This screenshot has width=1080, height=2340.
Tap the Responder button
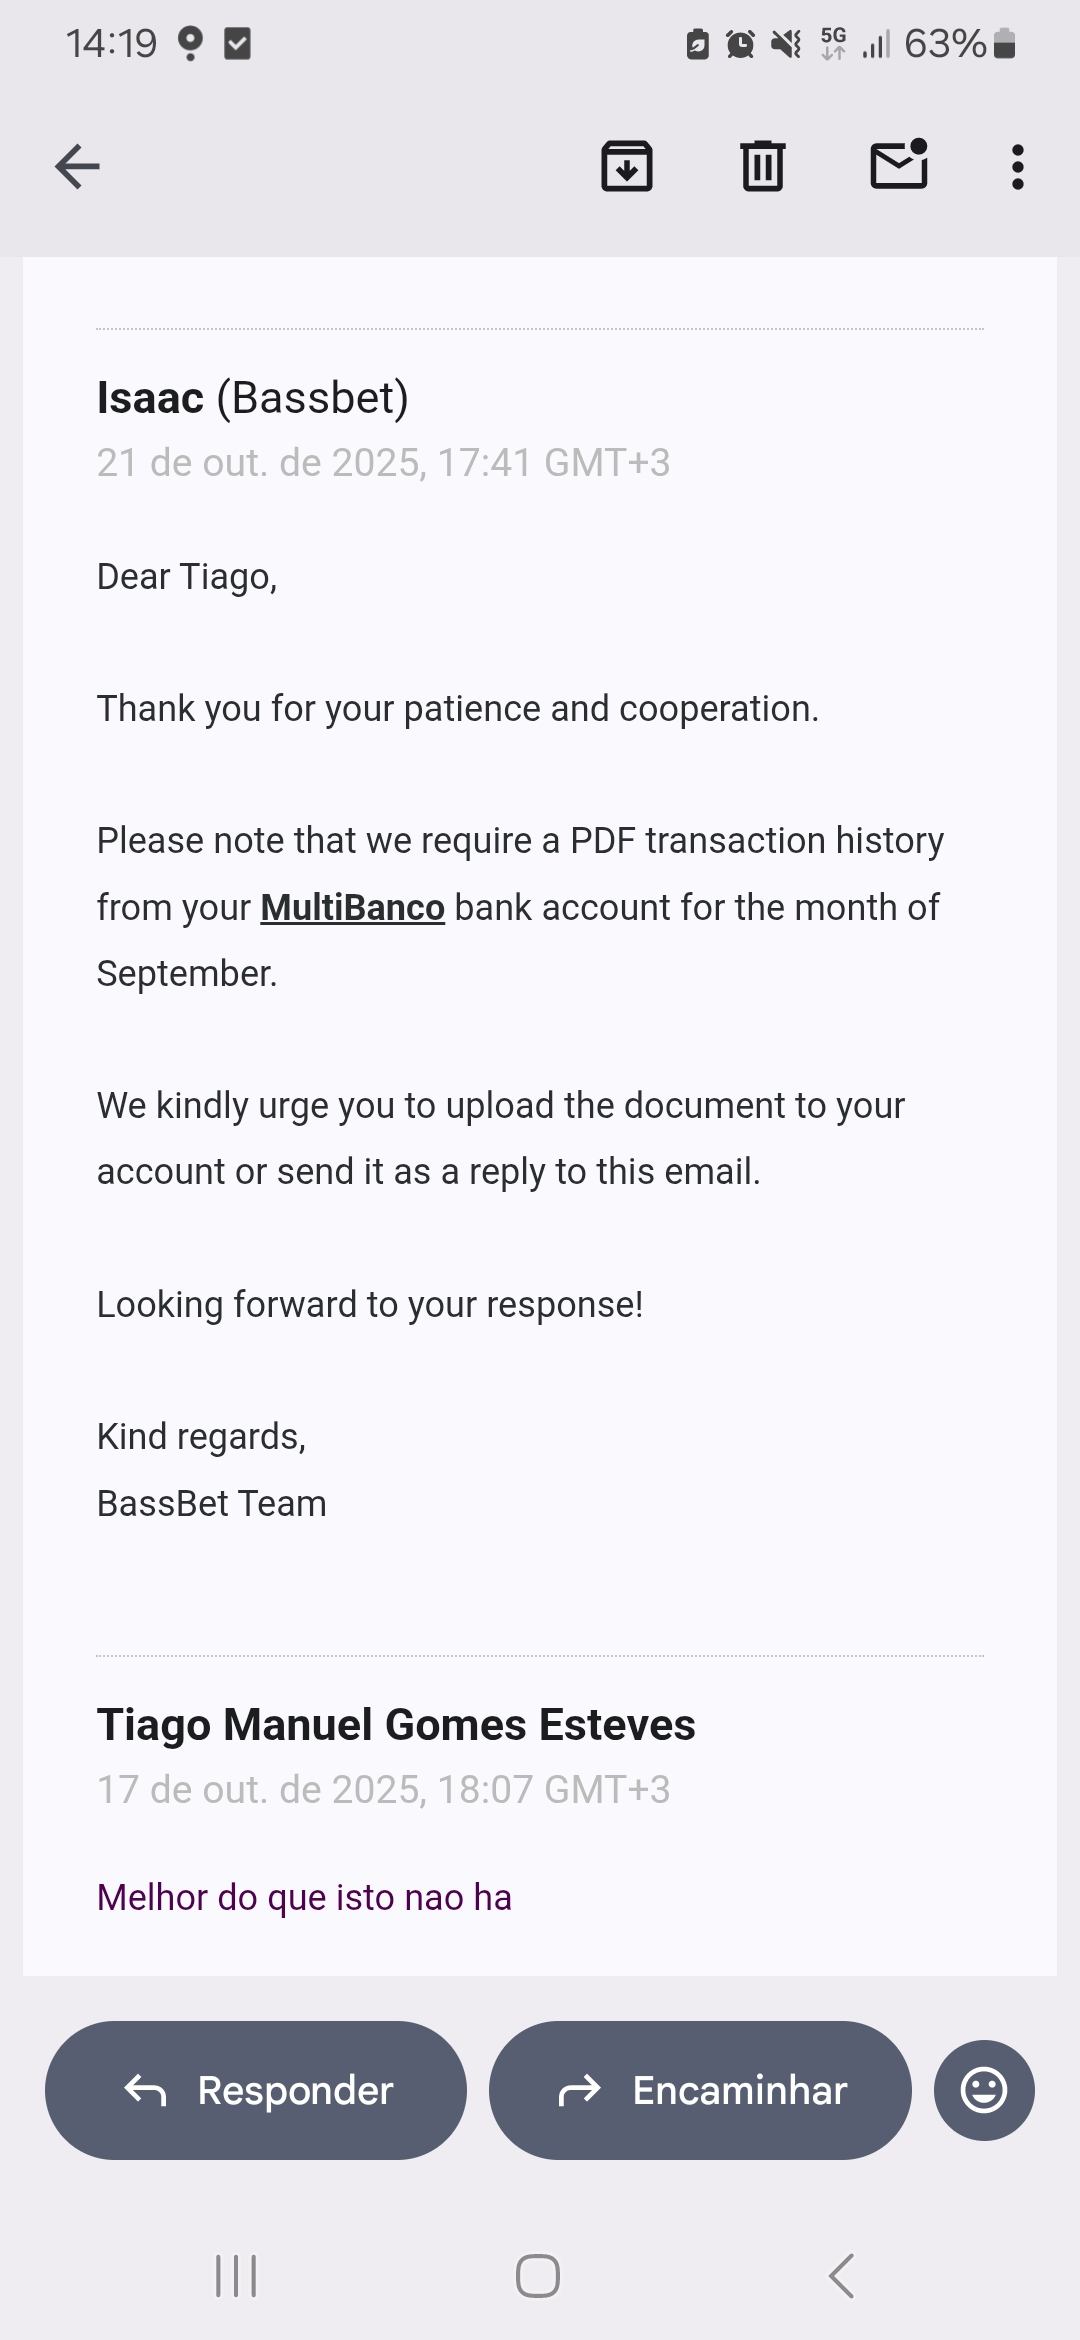(256, 2090)
